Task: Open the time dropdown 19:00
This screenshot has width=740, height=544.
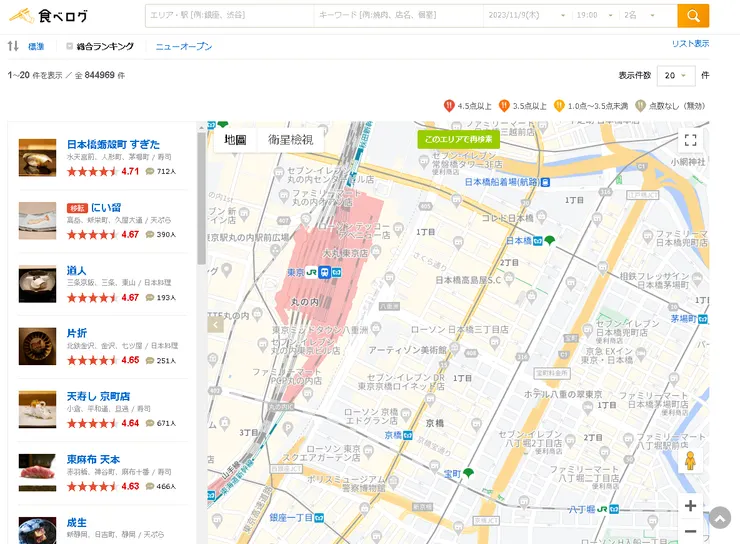Action: point(595,15)
